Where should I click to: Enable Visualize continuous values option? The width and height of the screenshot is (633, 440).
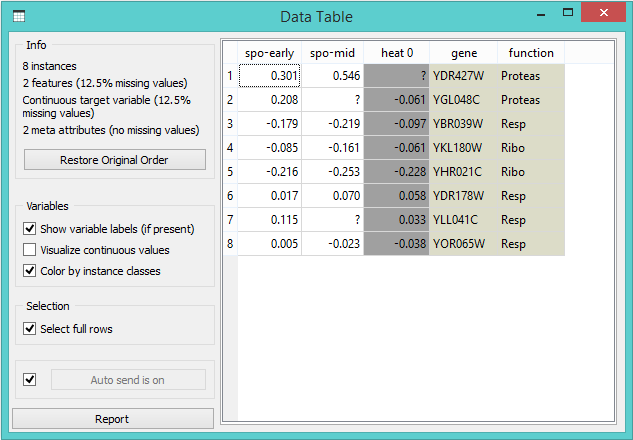(x=29, y=250)
